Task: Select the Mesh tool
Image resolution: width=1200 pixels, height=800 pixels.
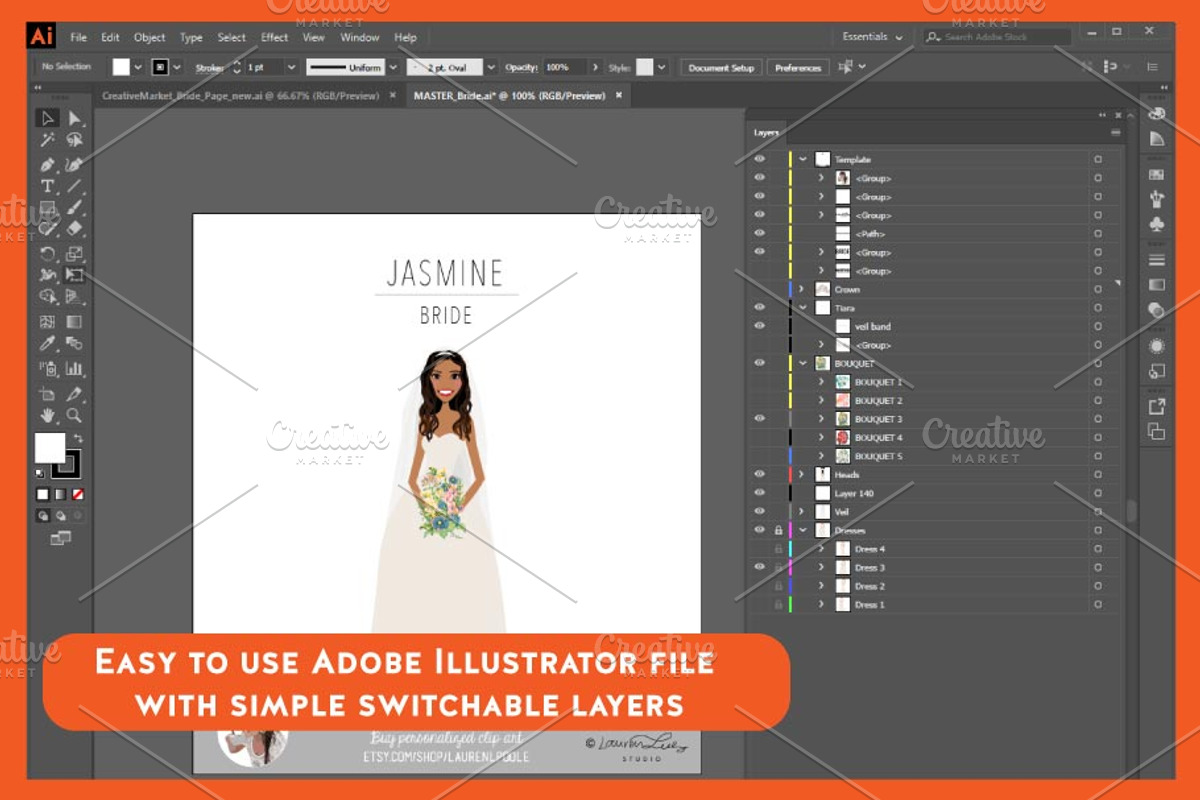Action: tap(47, 321)
